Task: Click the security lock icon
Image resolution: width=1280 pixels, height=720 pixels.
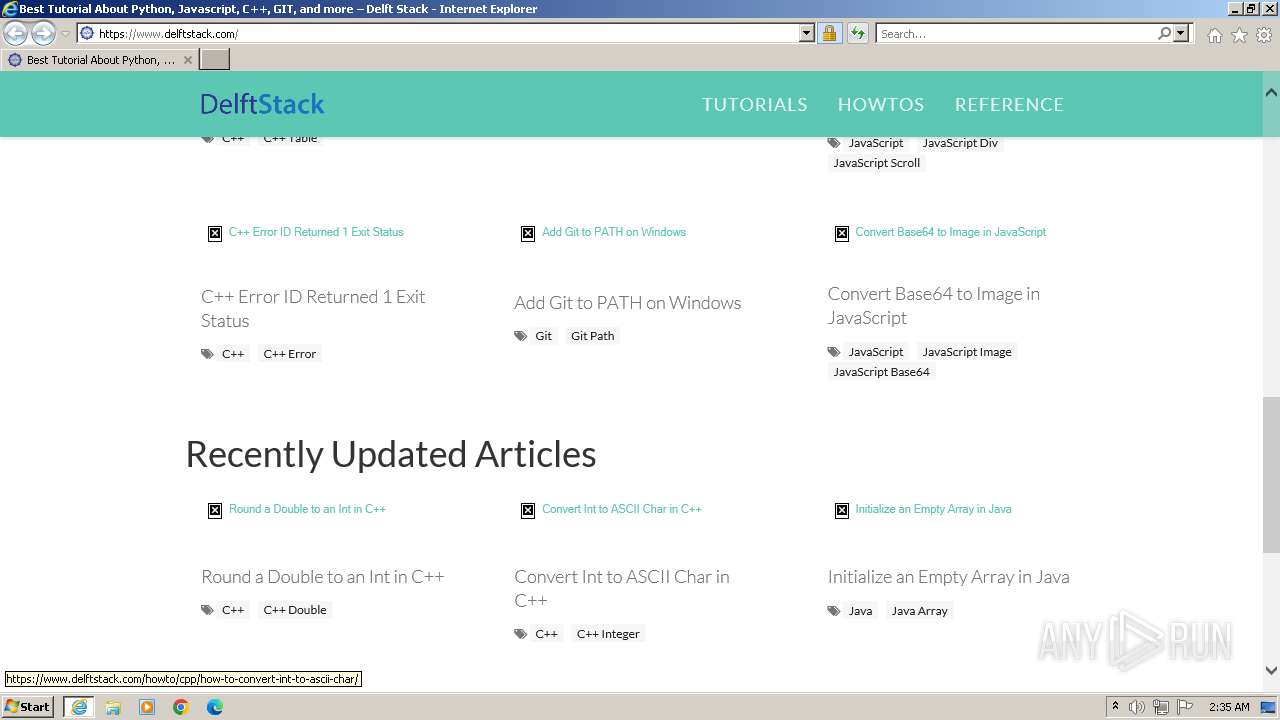Action: [829, 33]
